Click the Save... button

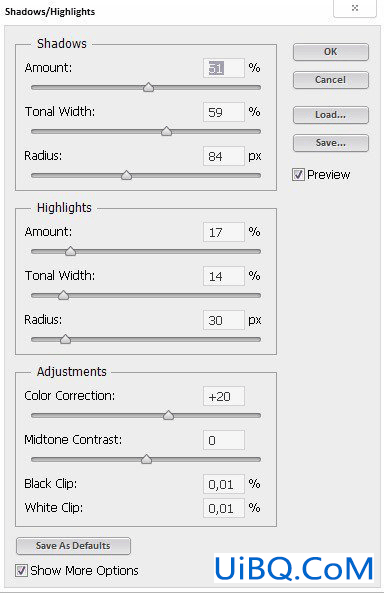pyautogui.click(x=331, y=143)
